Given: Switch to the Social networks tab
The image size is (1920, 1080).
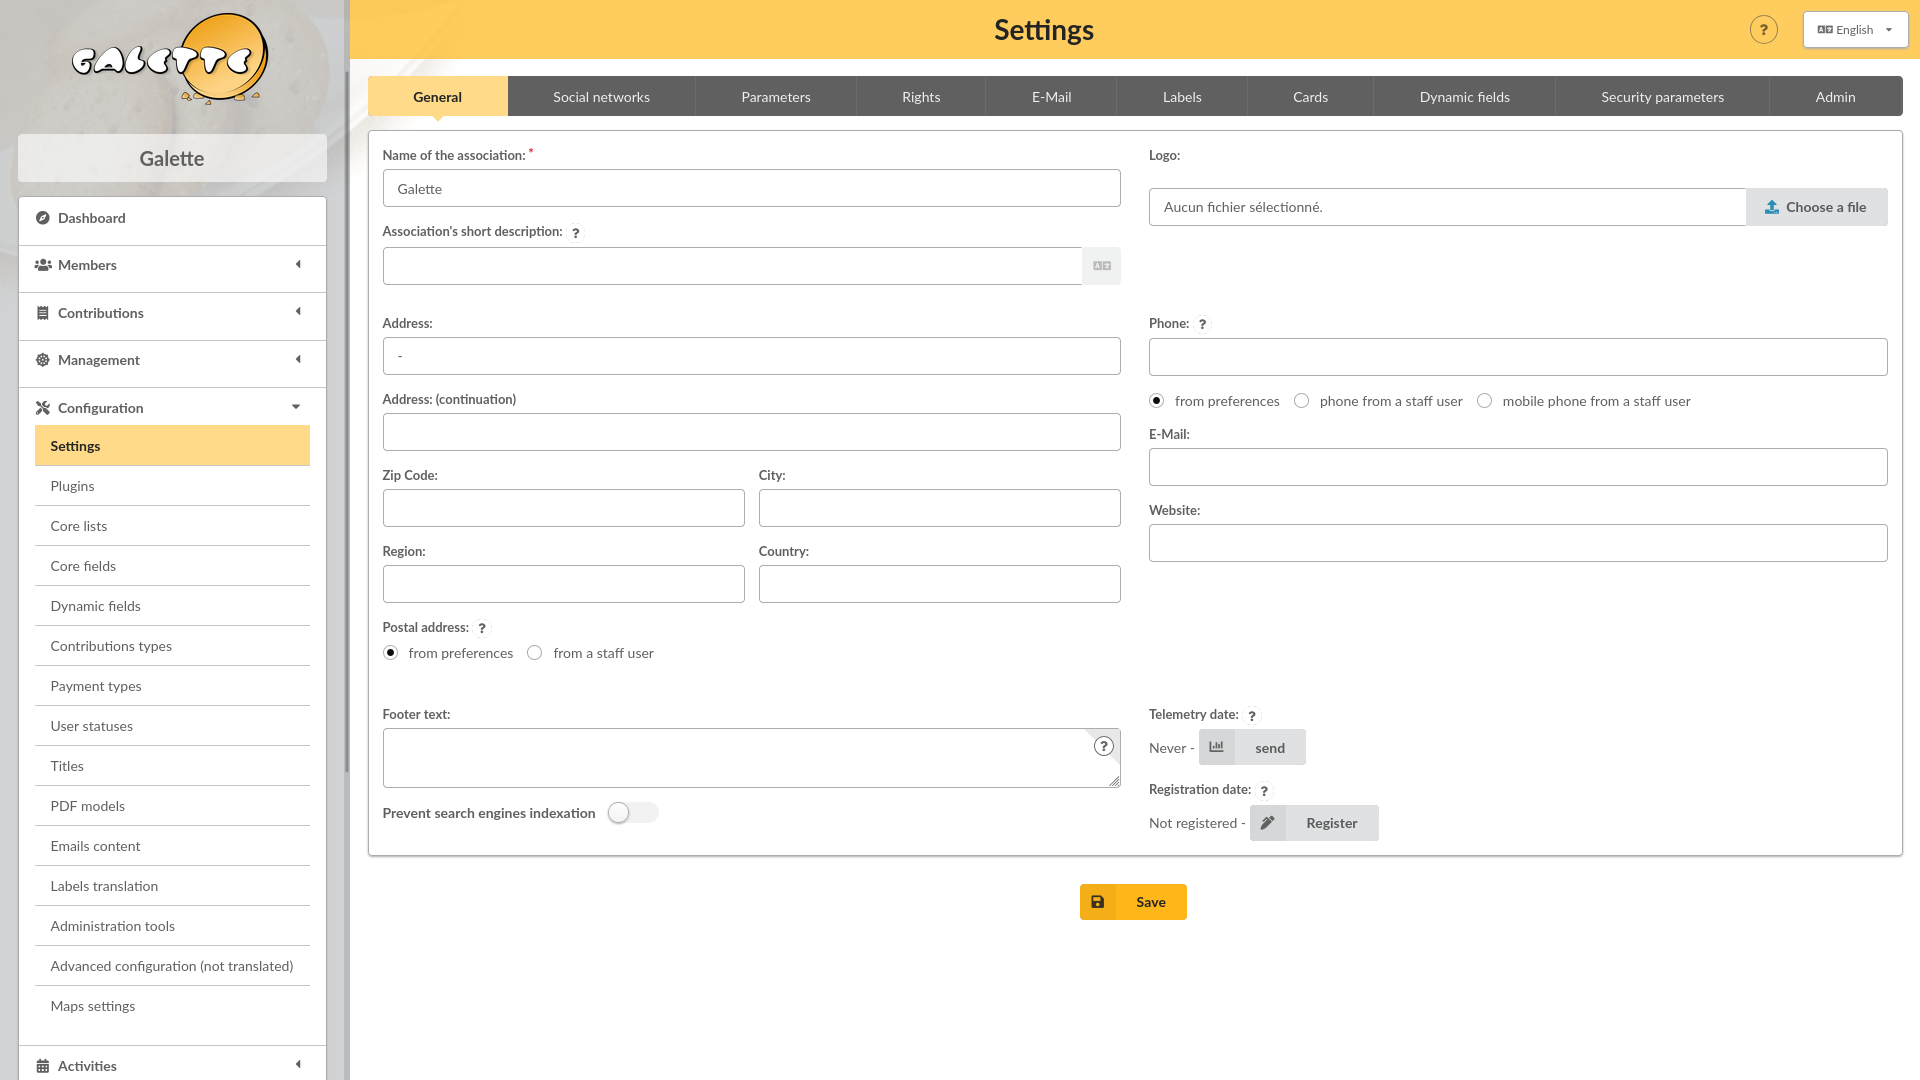Looking at the screenshot, I should (602, 97).
